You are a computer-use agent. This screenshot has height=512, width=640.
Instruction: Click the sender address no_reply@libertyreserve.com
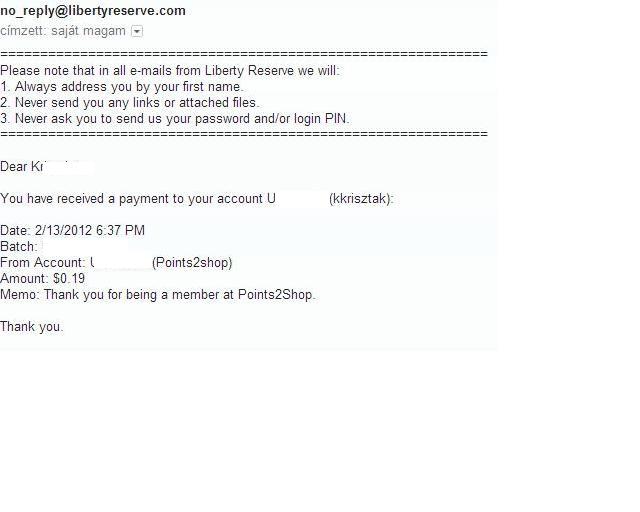(x=93, y=11)
